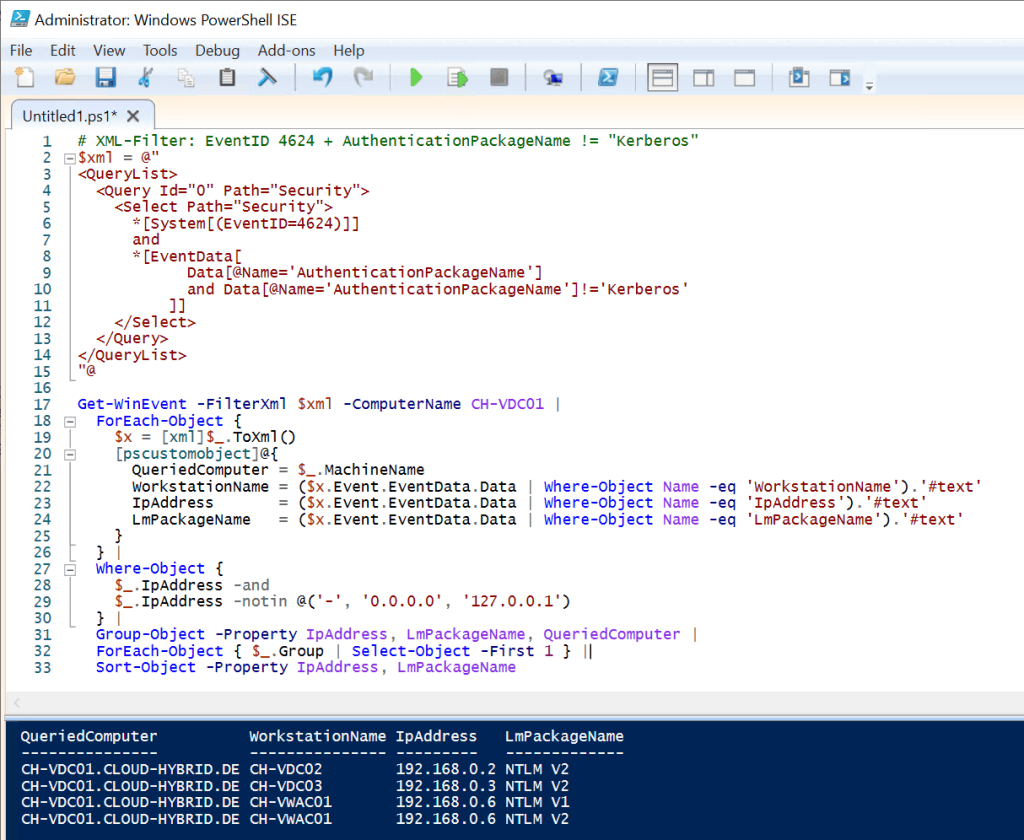Screen dimensions: 1024x840
Task: Click the New script icon
Action: point(24,78)
